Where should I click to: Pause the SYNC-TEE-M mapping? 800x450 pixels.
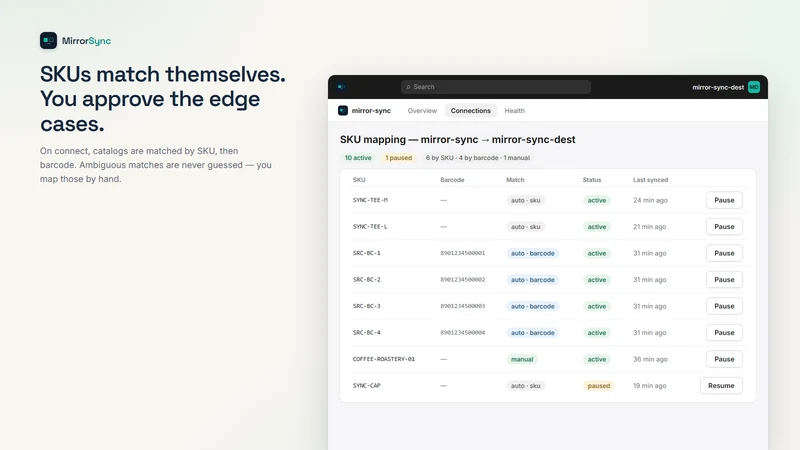click(724, 201)
